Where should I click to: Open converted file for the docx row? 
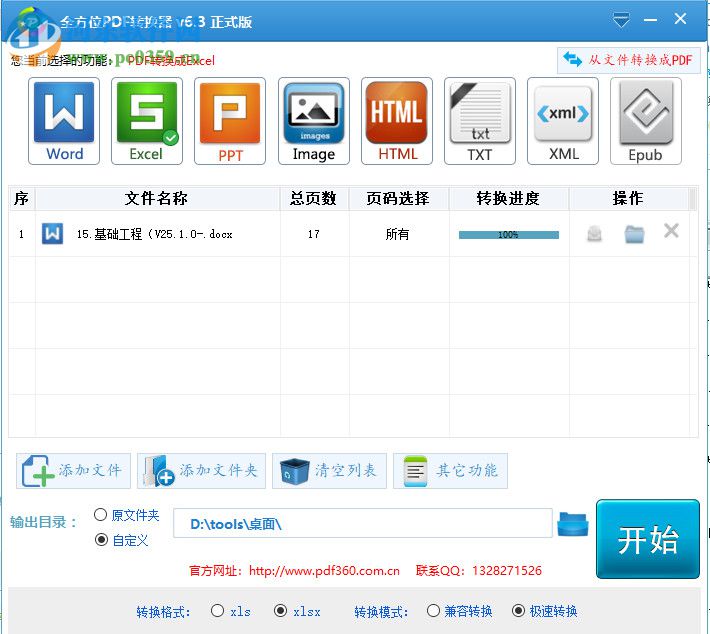point(595,234)
